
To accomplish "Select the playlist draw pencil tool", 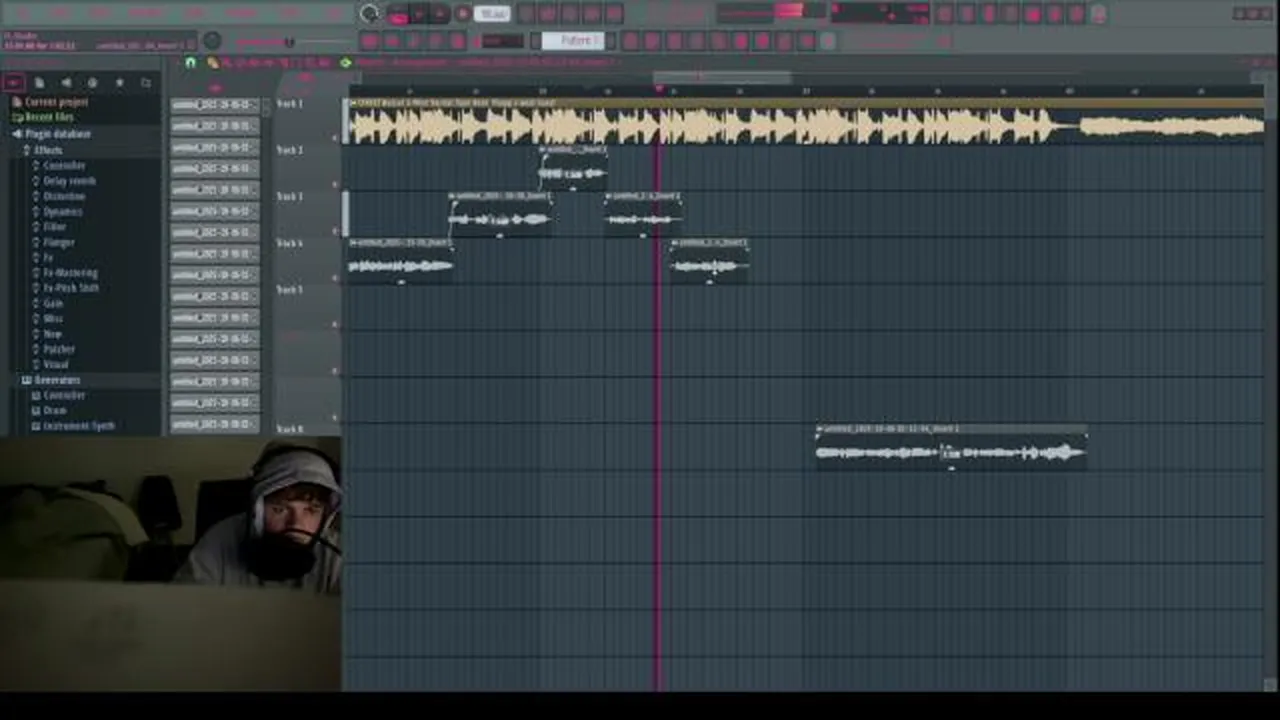I will (213, 63).
